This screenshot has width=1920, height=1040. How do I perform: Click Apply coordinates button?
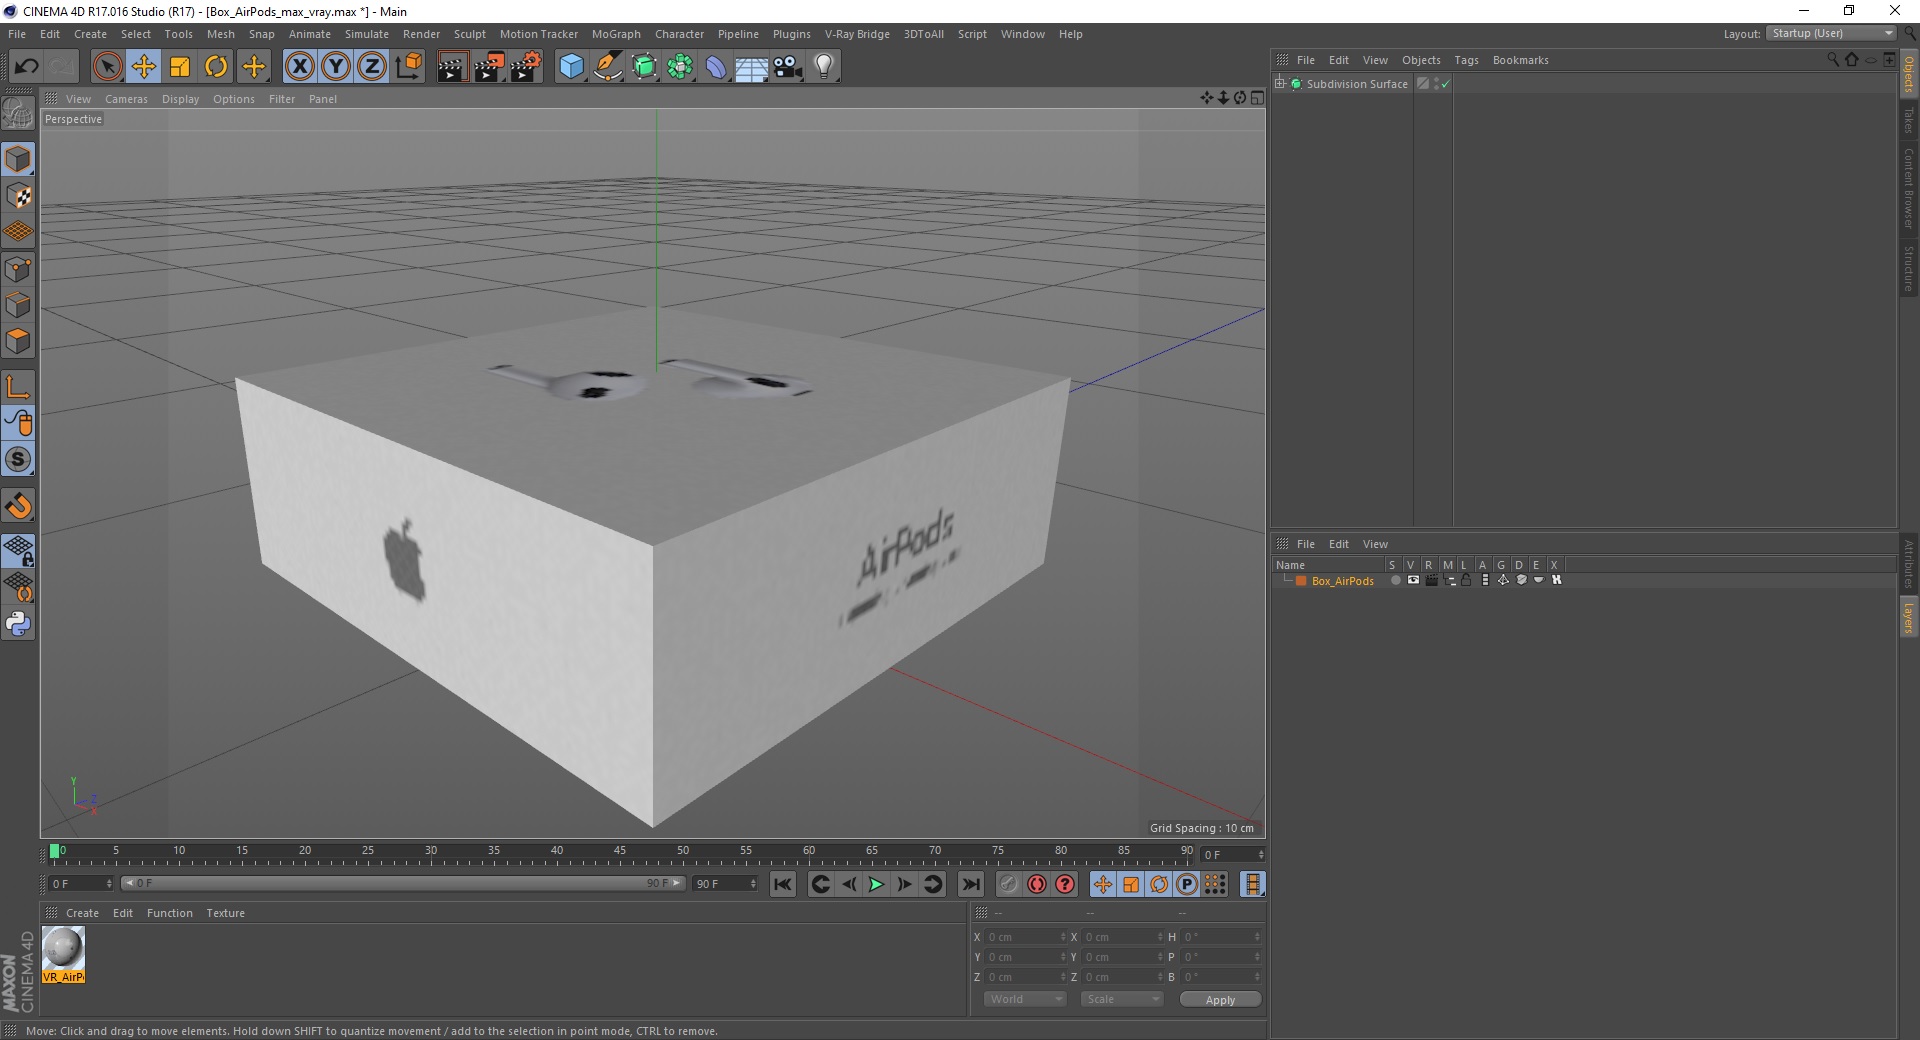point(1220,1000)
